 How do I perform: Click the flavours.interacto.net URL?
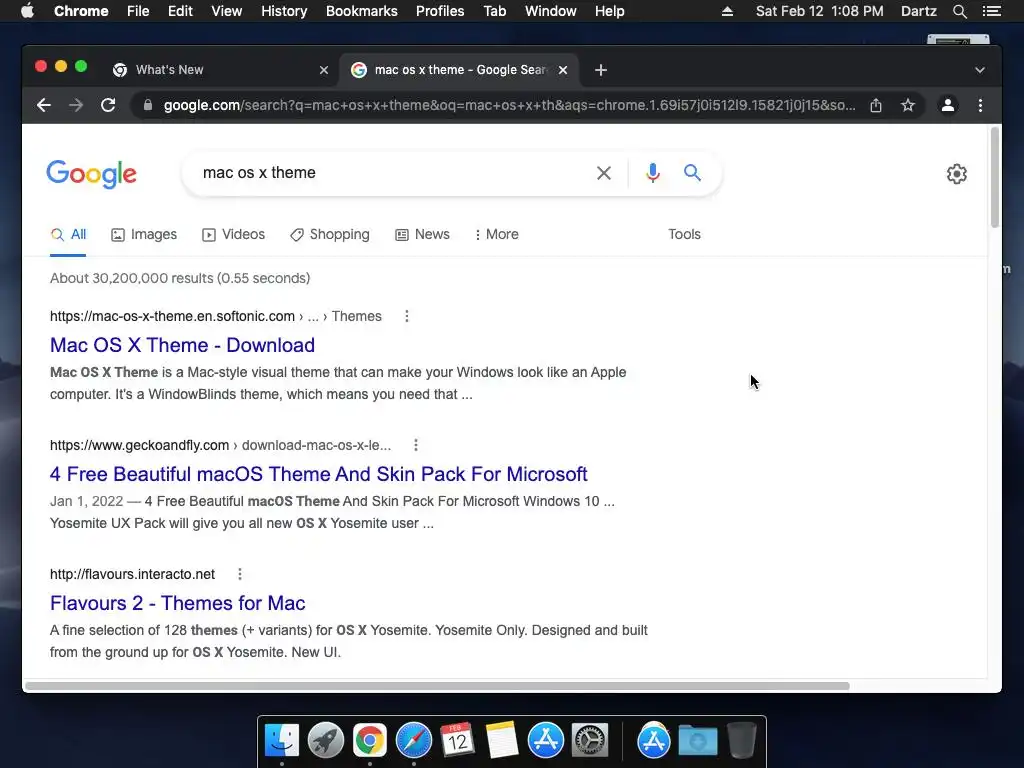(x=133, y=574)
